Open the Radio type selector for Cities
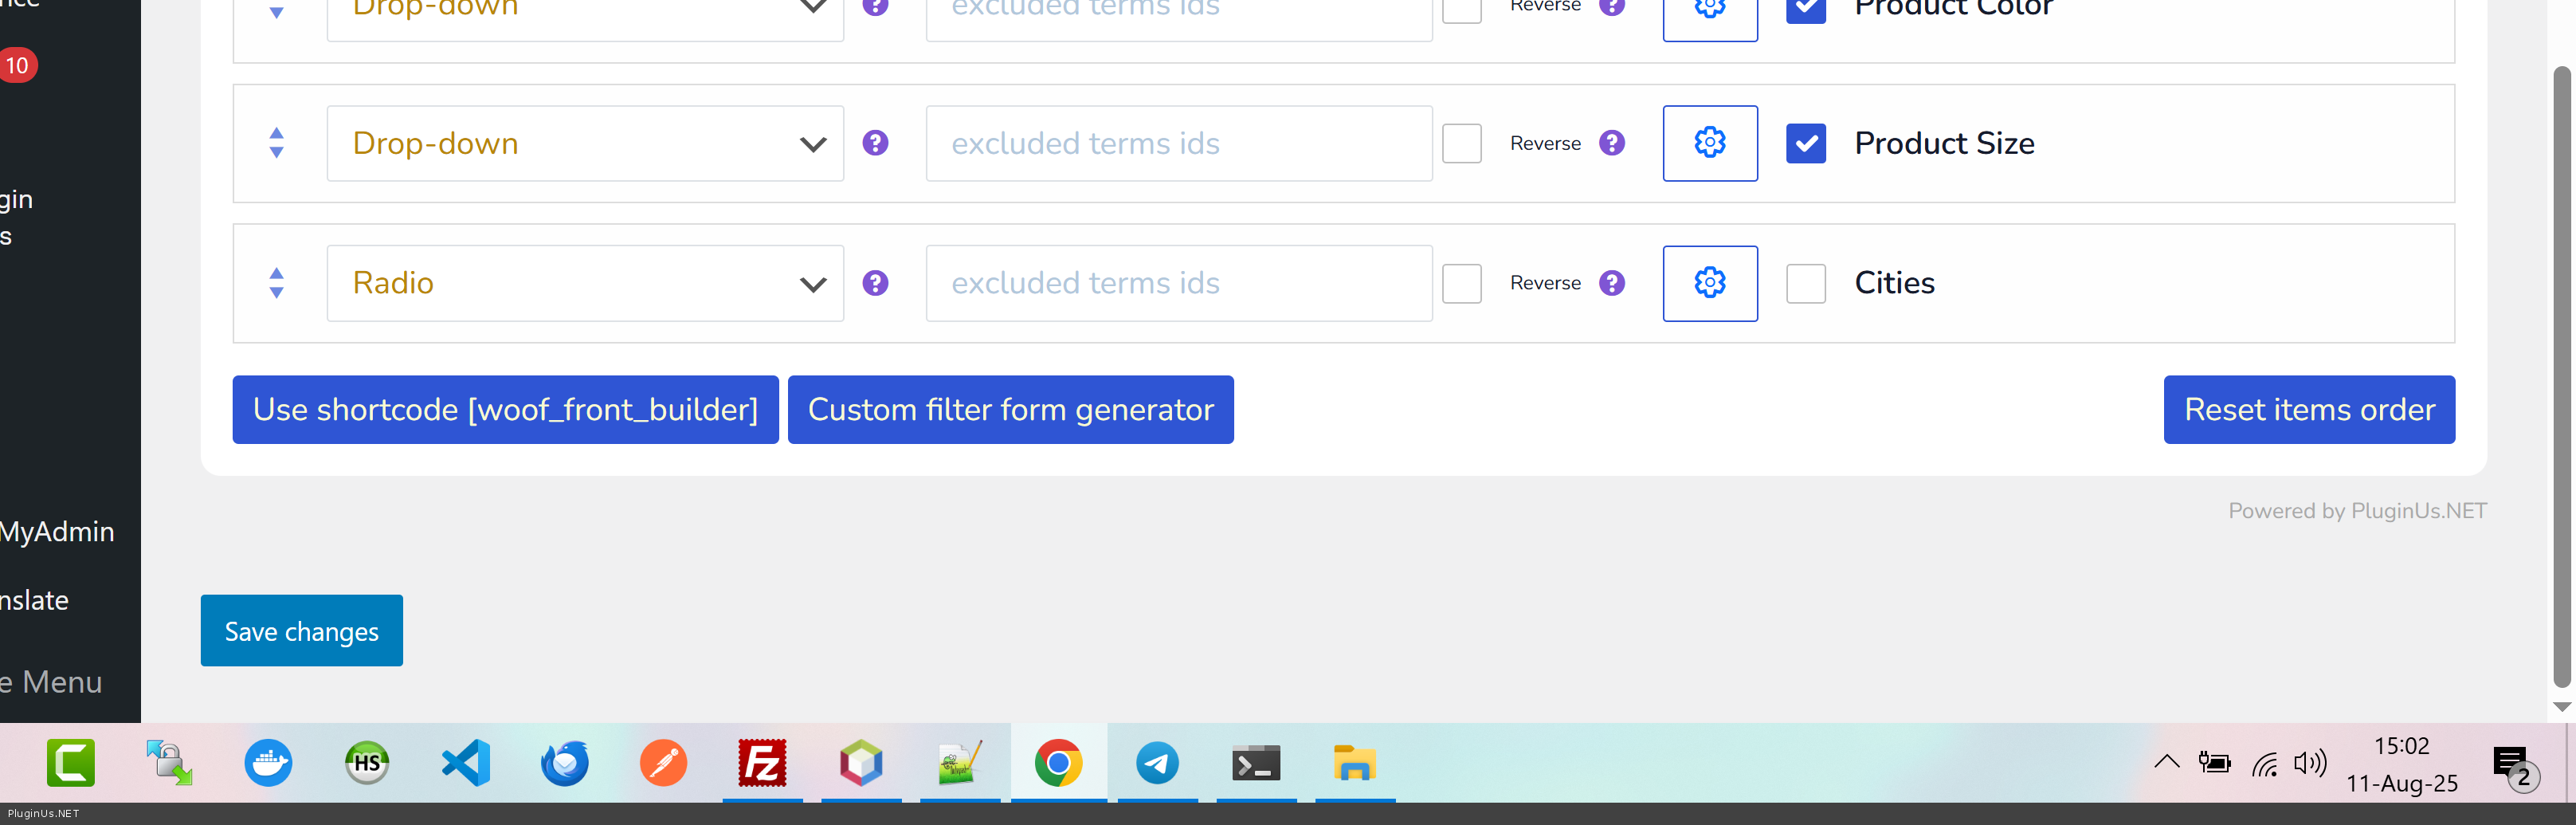This screenshot has width=2576, height=825. (585, 283)
